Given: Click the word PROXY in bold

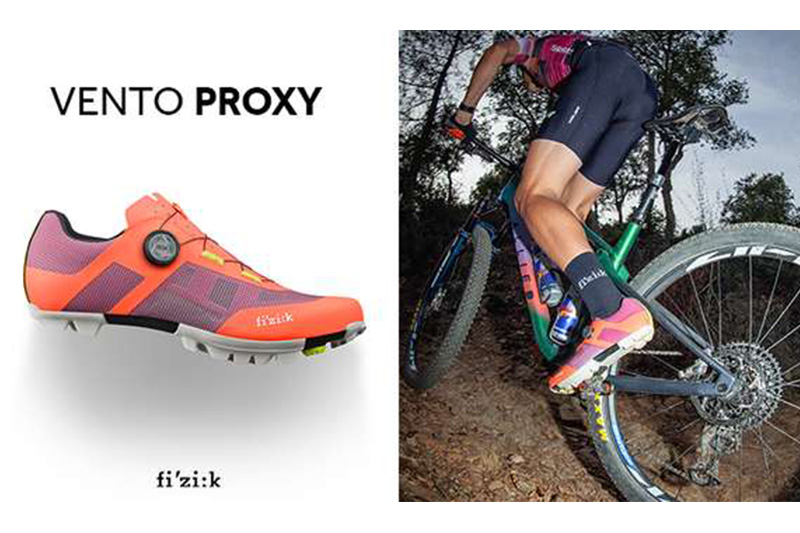Looking at the screenshot, I should coord(258,101).
